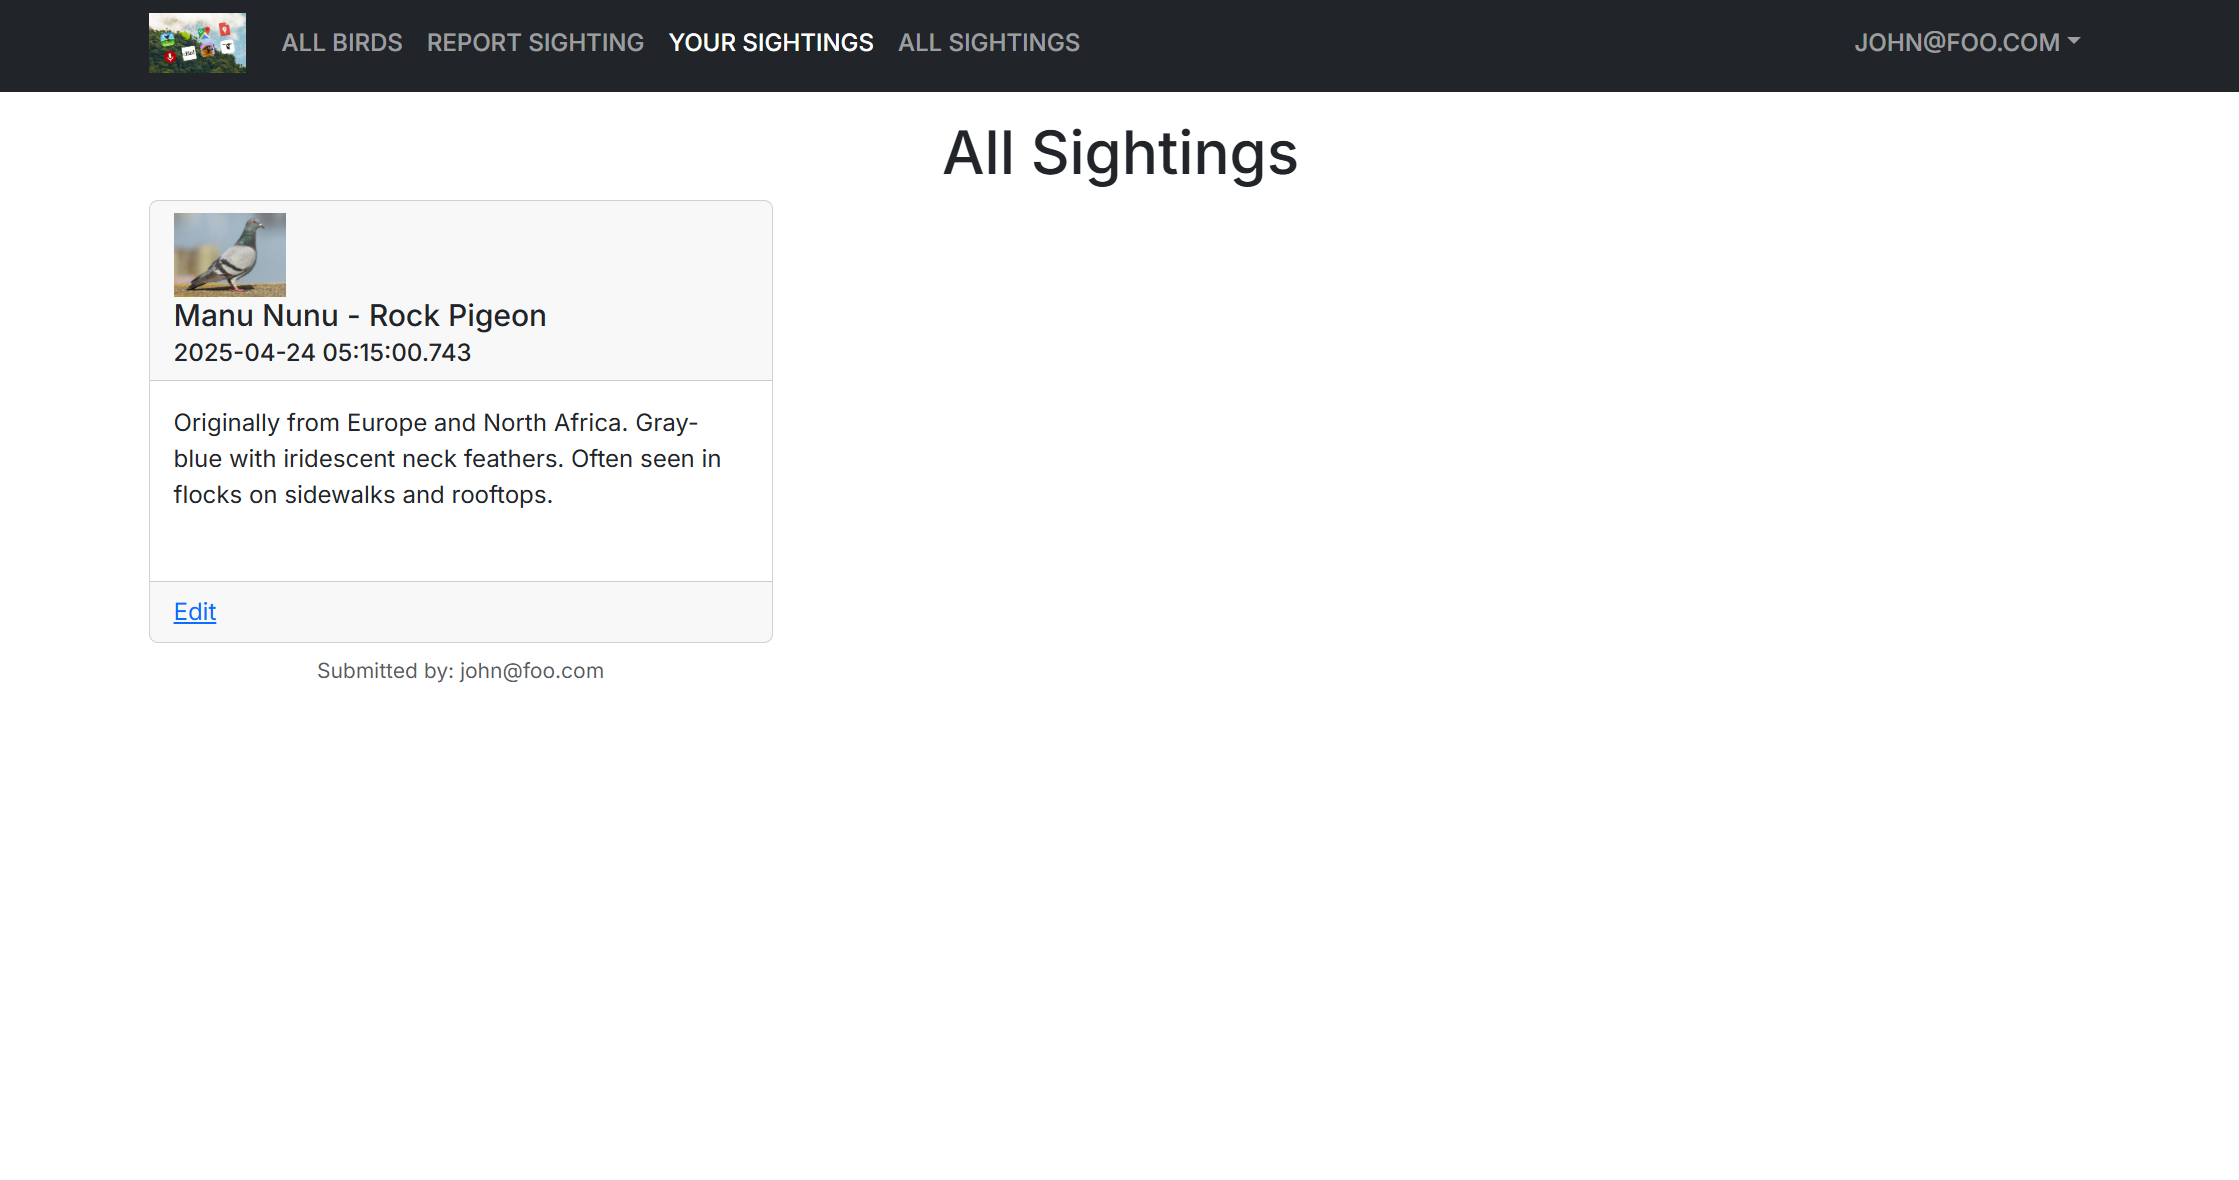
Task: Select the Your Sightings nav item
Action: [x=771, y=43]
